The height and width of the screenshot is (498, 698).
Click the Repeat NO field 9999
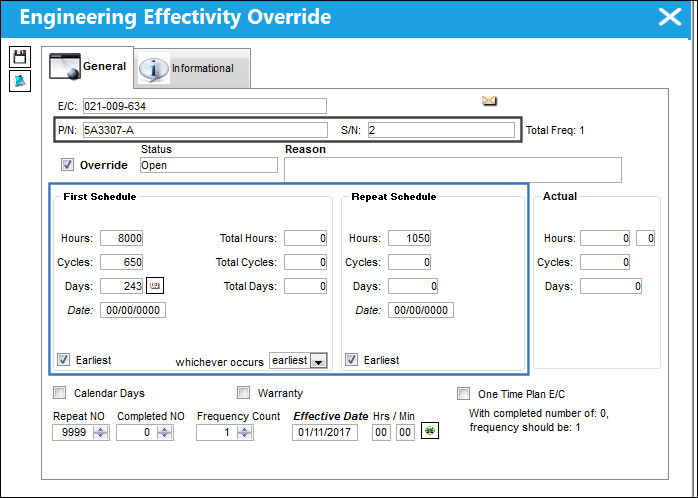73,432
